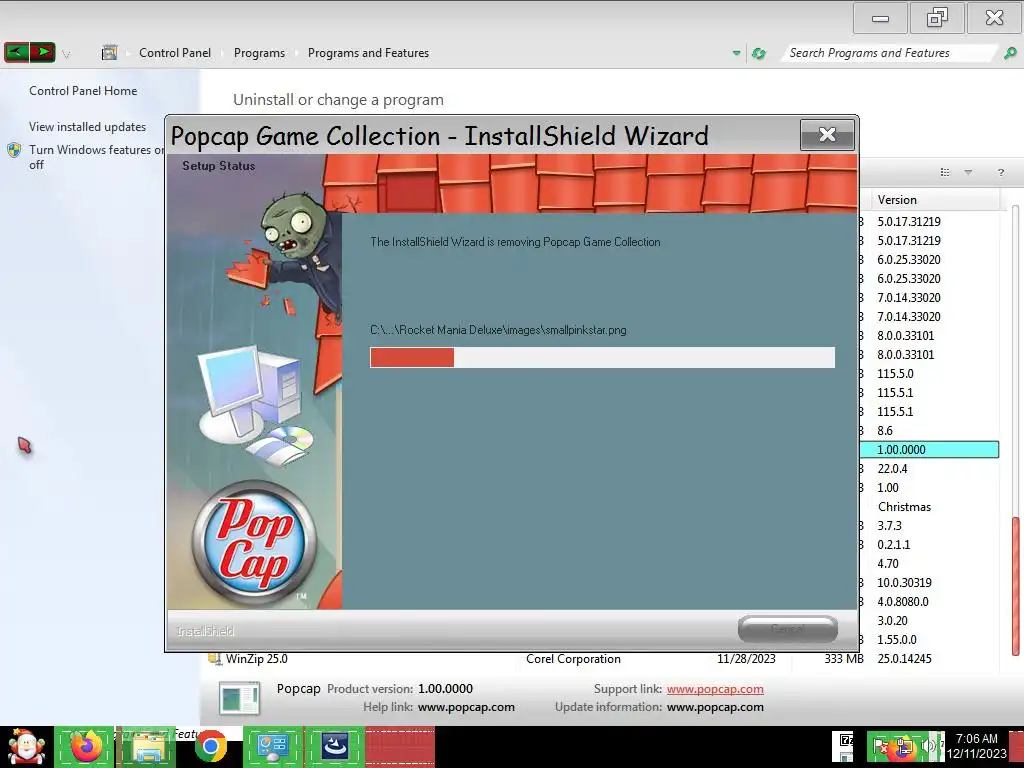
Task: Close the InstallShield Wizard dialog
Action: coord(827,135)
